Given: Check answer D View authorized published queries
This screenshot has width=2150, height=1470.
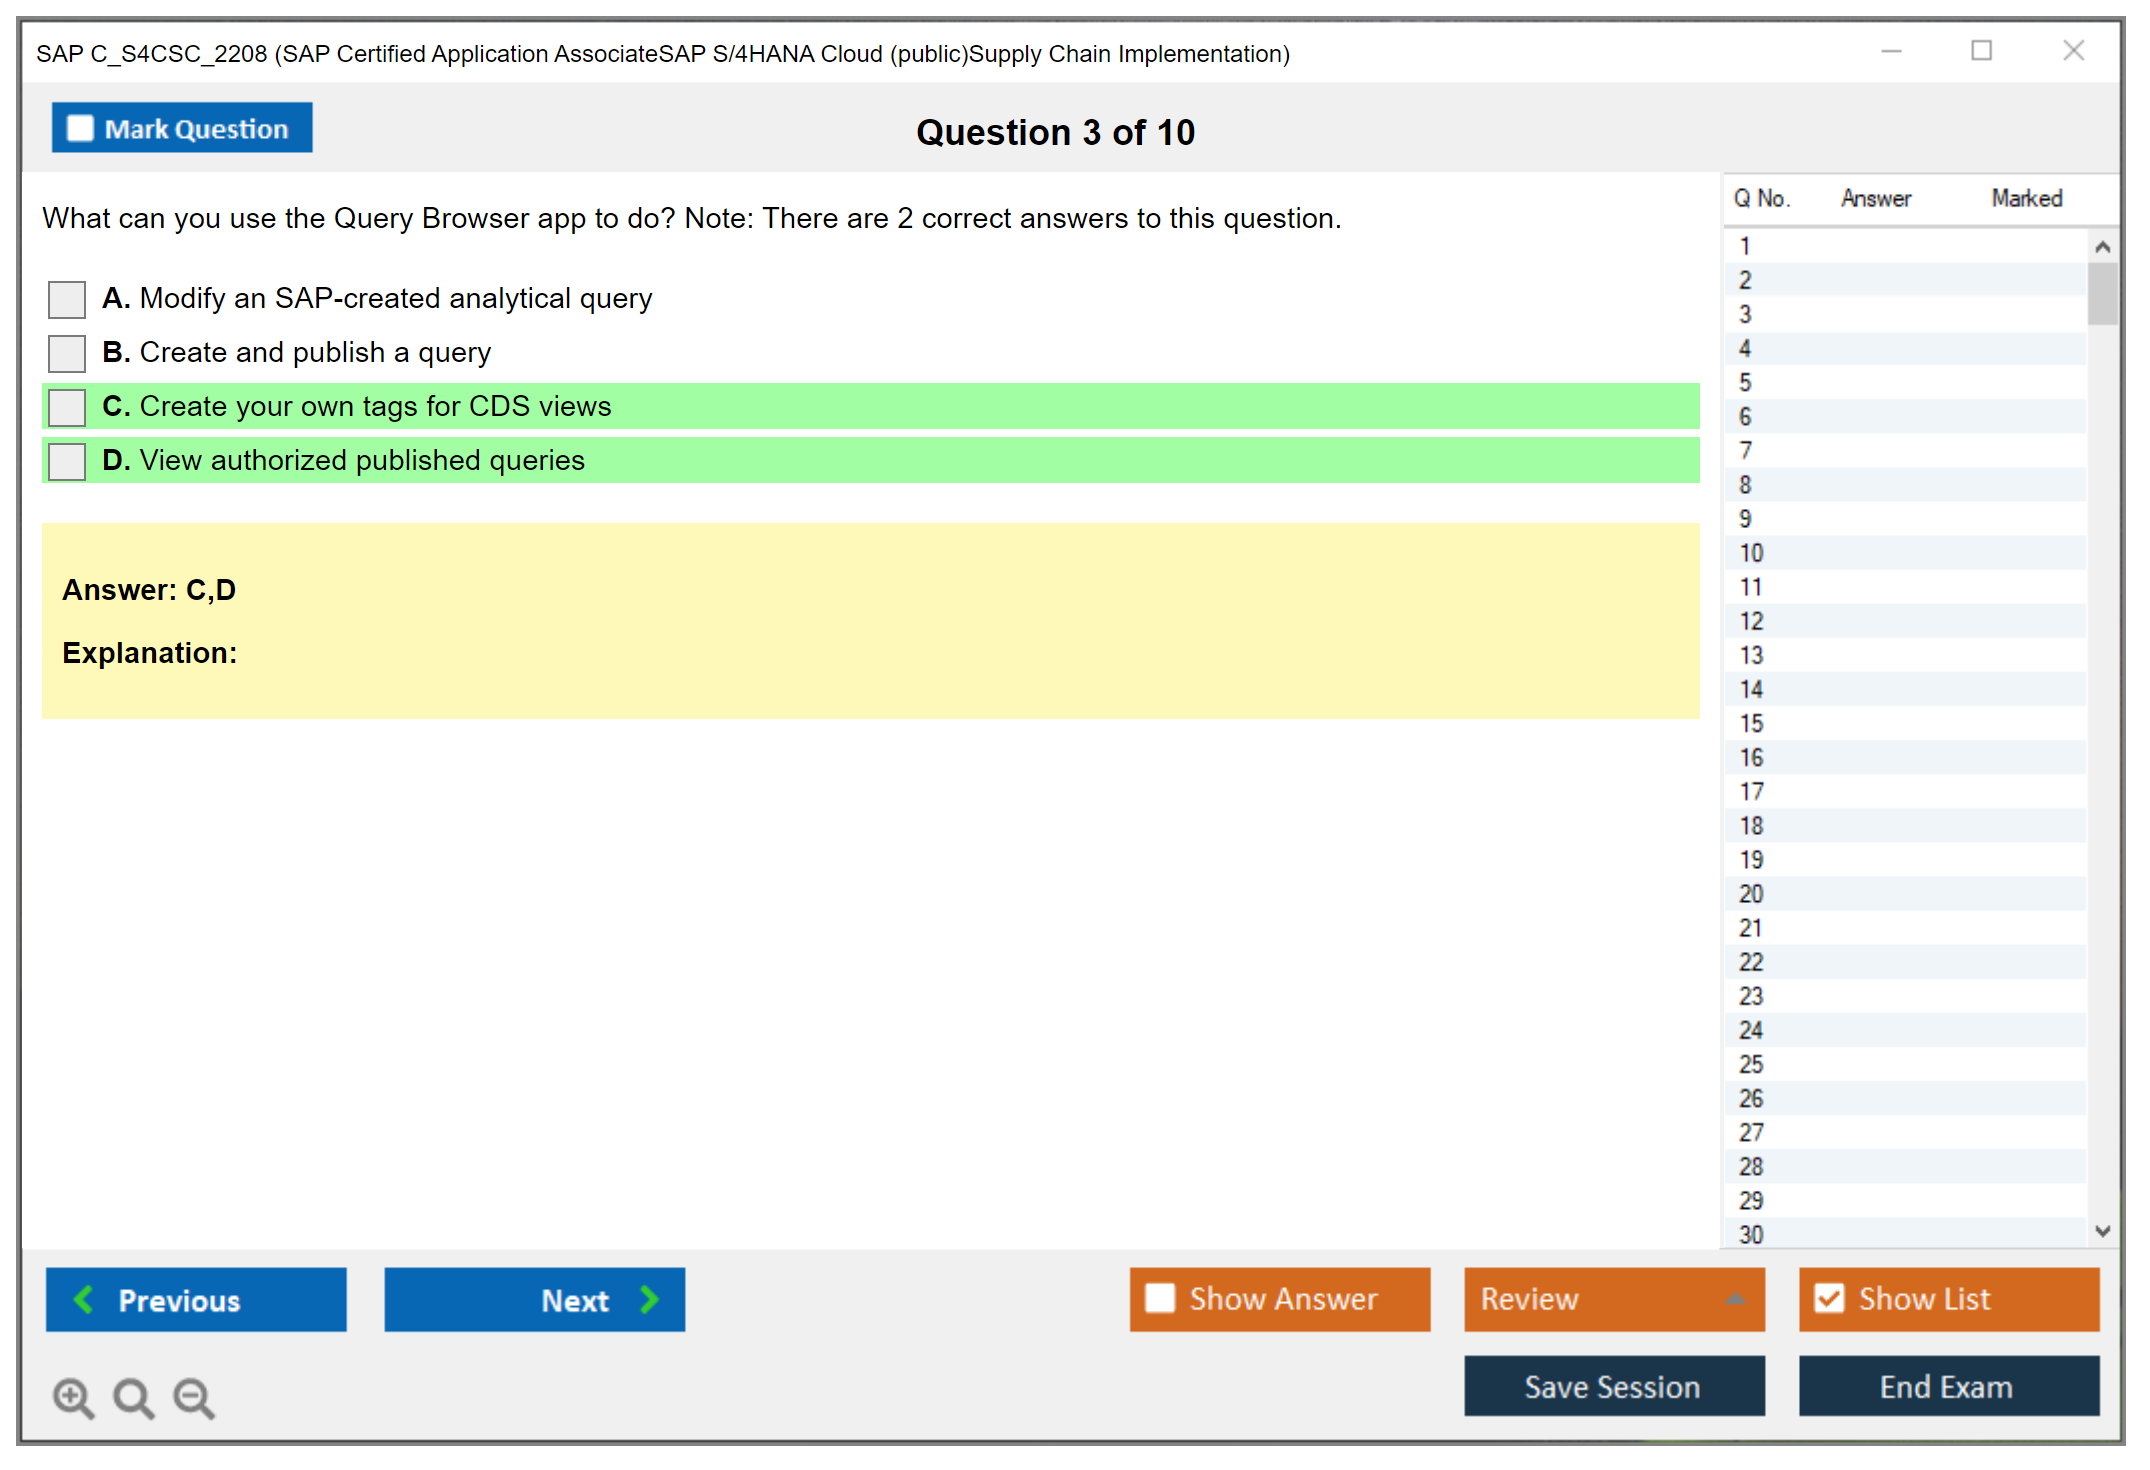Looking at the screenshot, I should pyautogui.click(x=67, y=461).
